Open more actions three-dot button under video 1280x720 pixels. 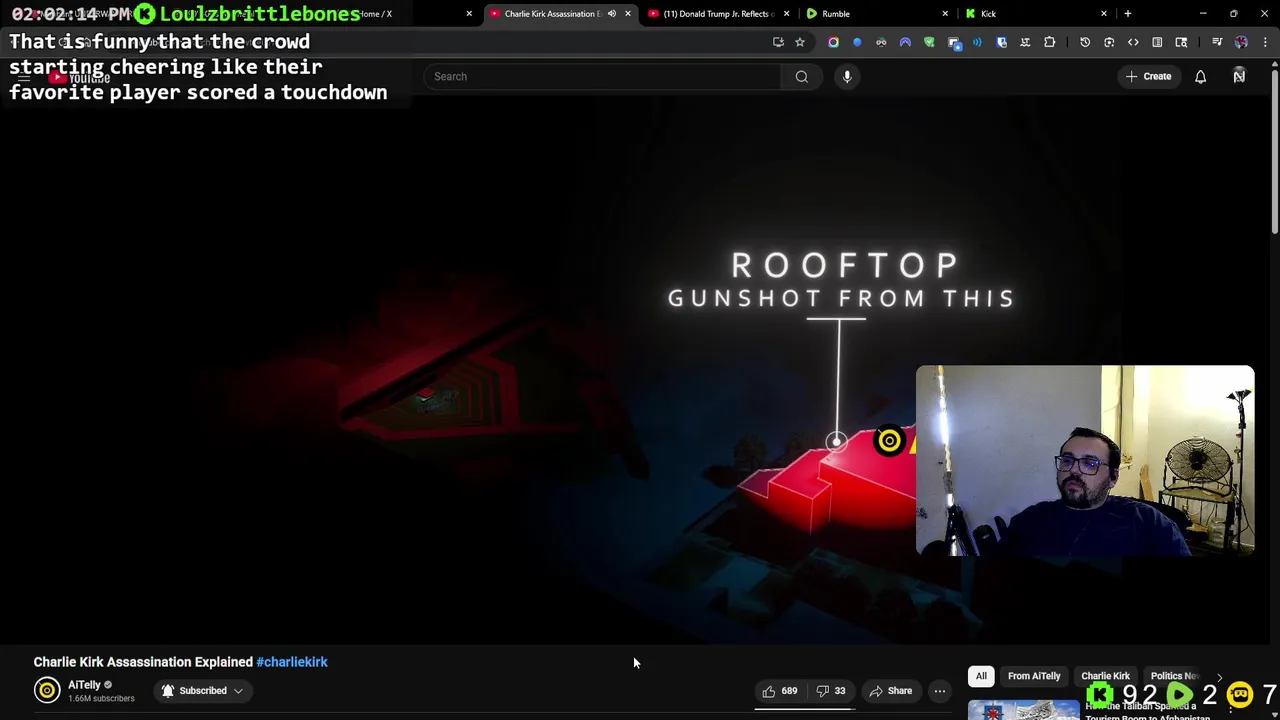coord(939,691)
